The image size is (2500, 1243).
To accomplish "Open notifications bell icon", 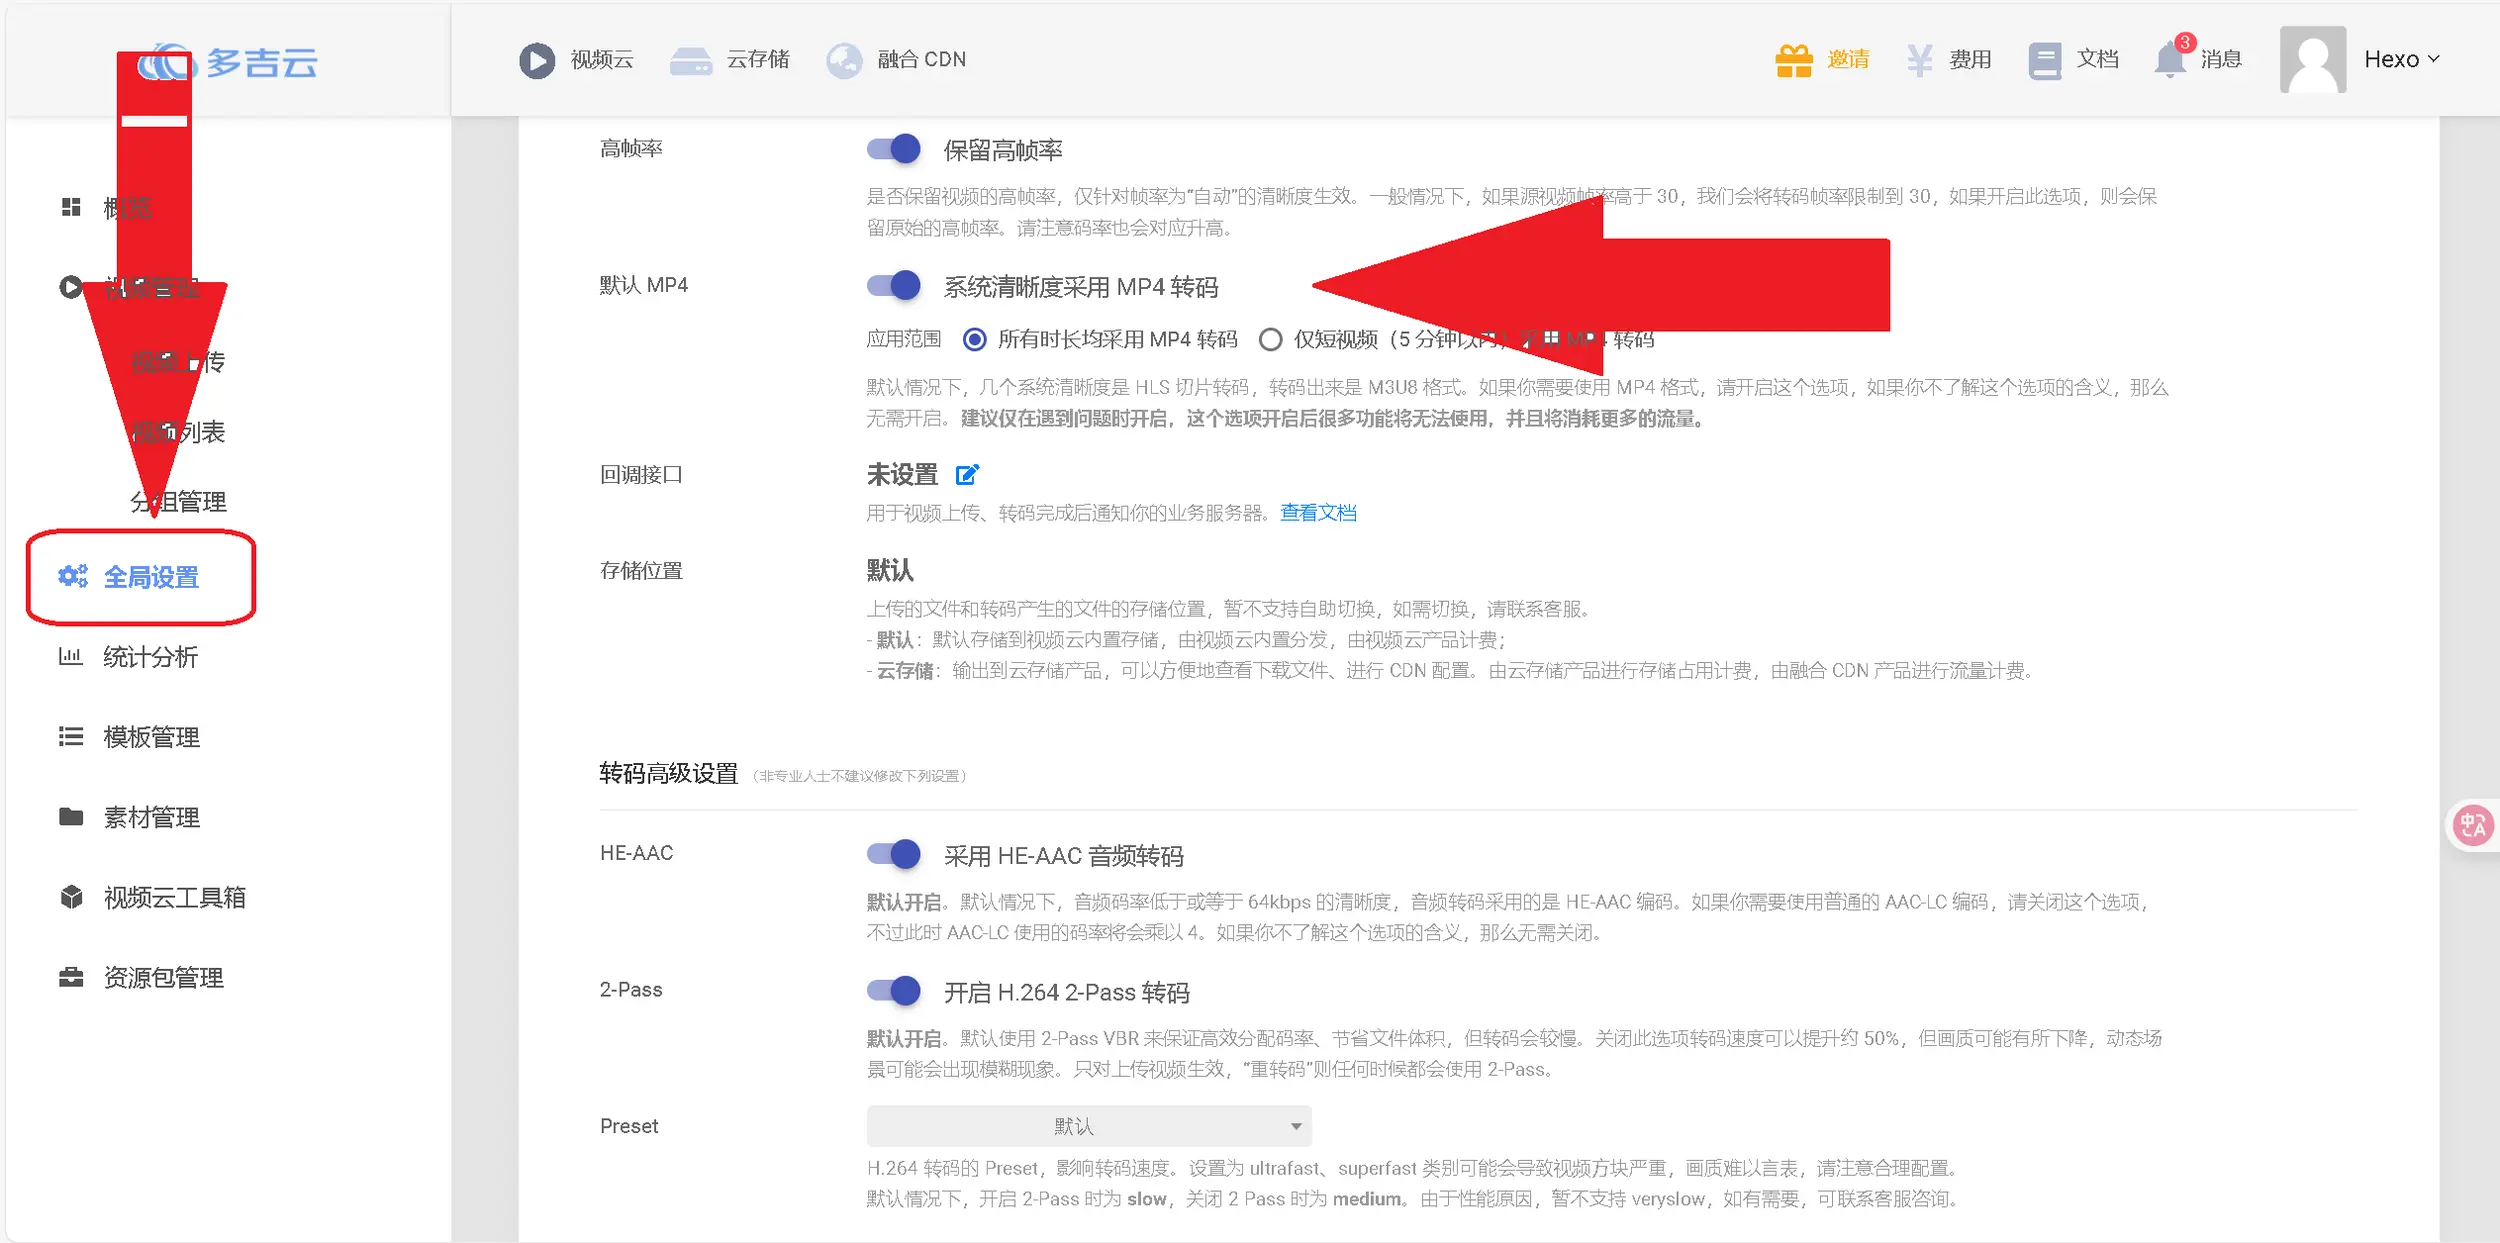I will point(2169,60).
